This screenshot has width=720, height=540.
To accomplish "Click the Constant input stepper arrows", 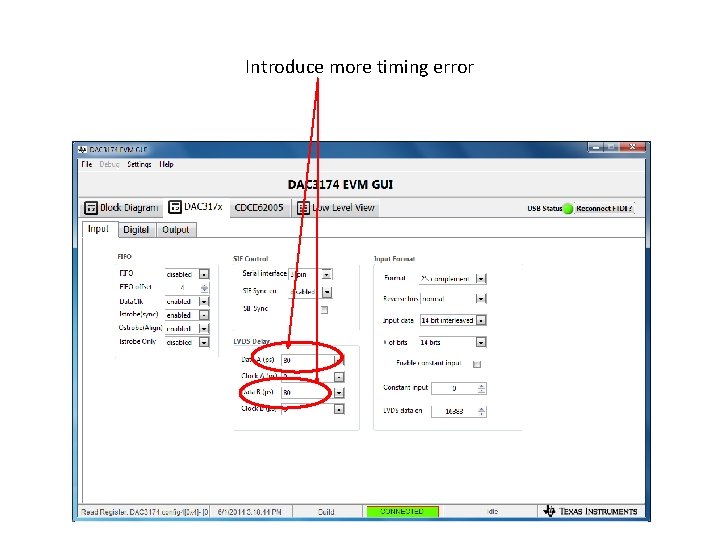I will click(x=481, y=388).
